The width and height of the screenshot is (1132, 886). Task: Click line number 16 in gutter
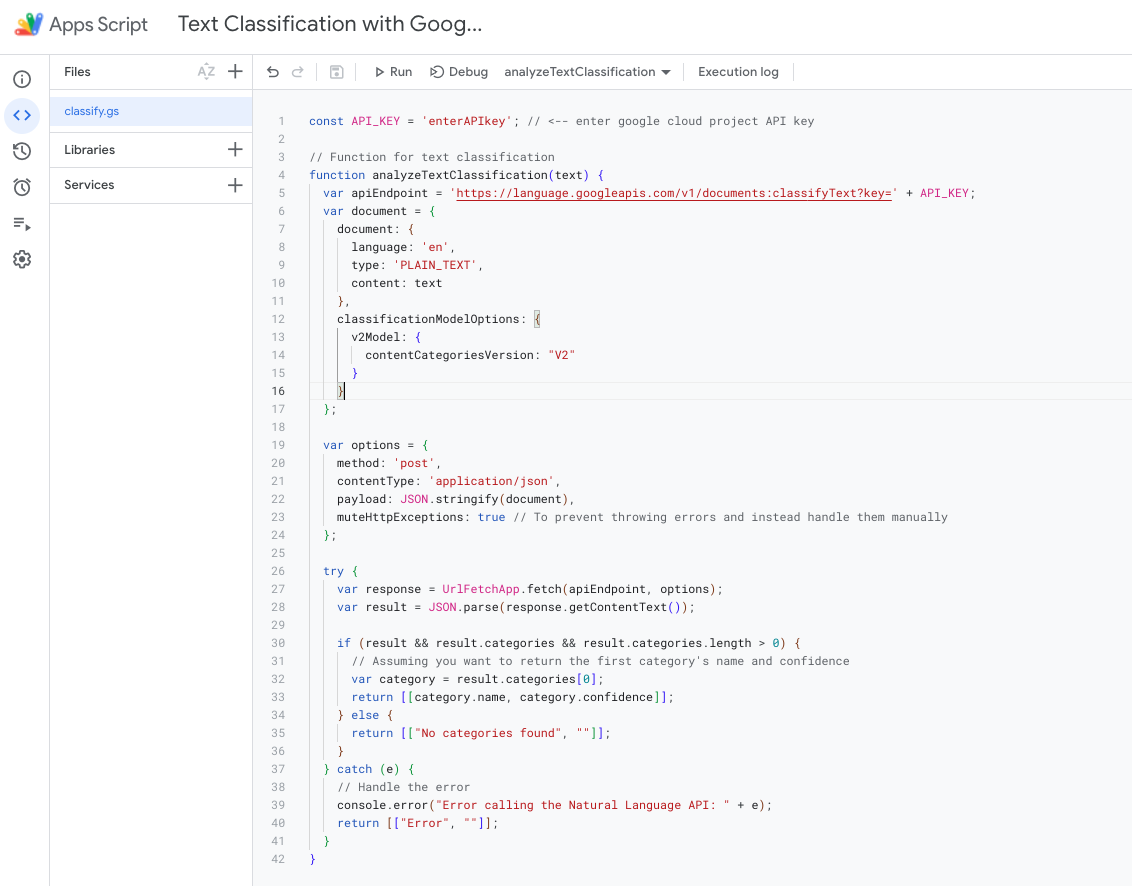(x=279, y=391)
